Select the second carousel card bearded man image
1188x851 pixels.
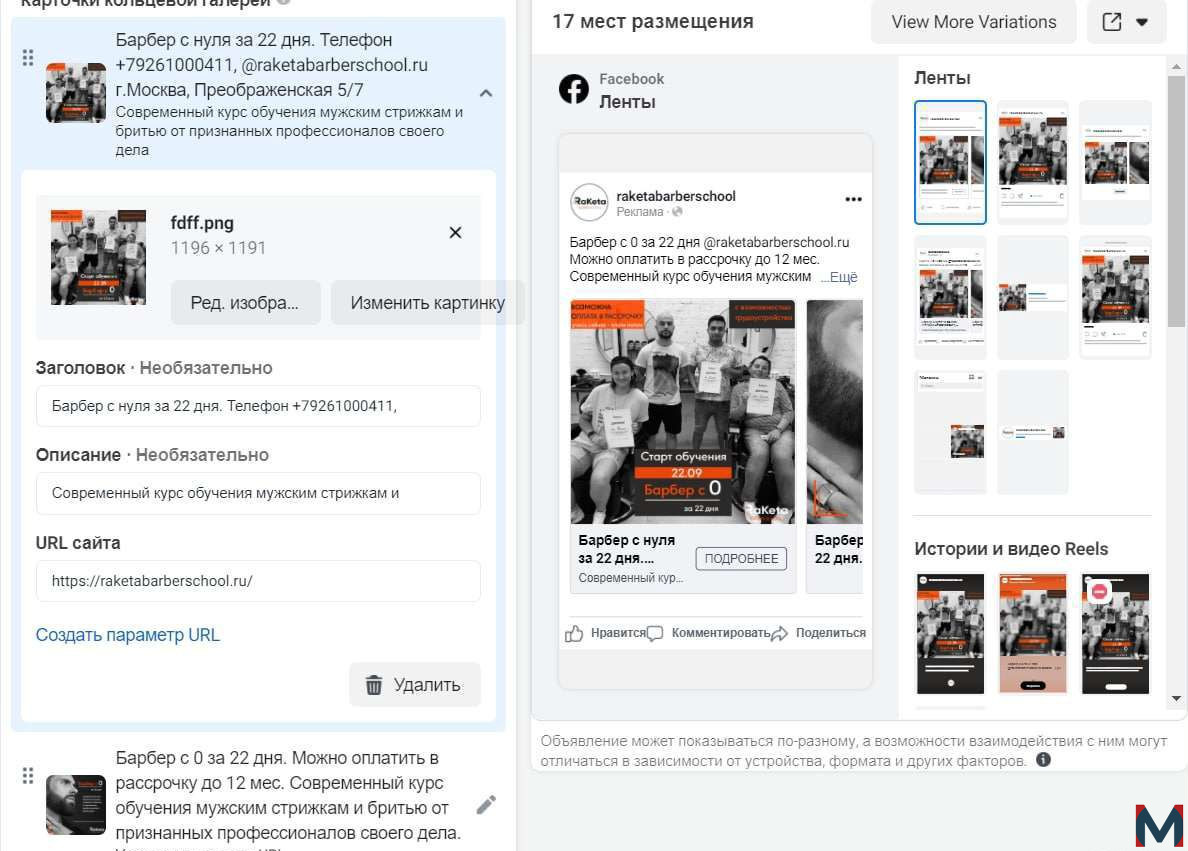point(835,412)
